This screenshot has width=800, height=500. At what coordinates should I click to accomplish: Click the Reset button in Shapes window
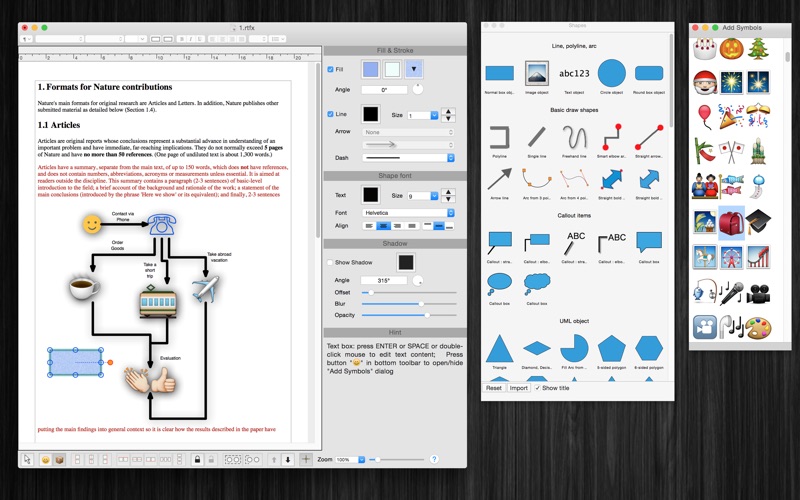pos(493,388)
